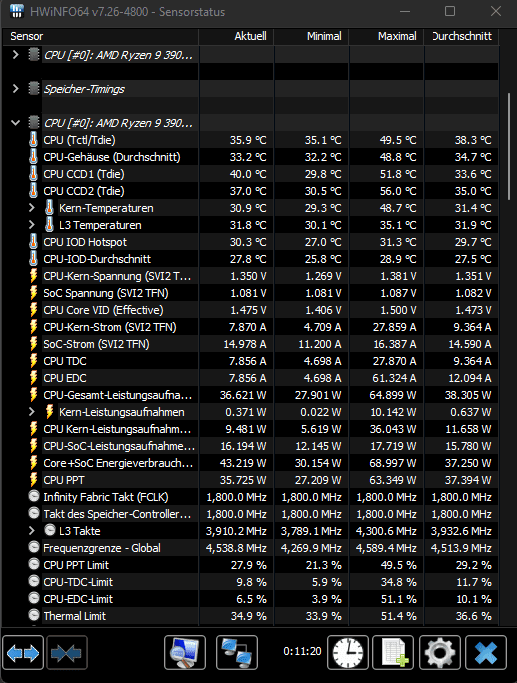This screenshot has width=517, height=683.
Task: Open the network connection monitors icon
Action: pos(237,652)
